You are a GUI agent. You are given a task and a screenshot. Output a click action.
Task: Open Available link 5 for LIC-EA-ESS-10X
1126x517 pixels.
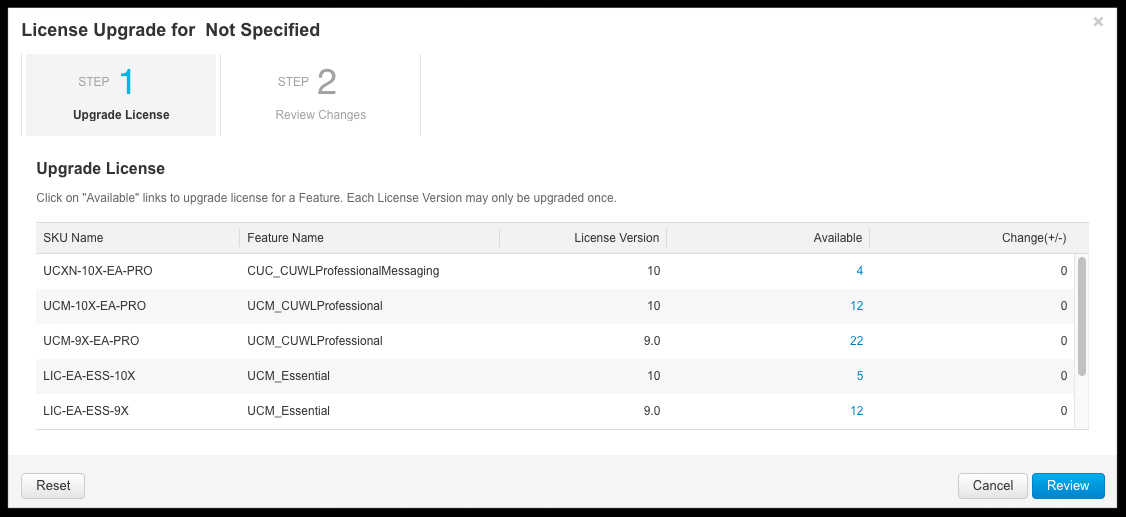click(x=860, y=376)
